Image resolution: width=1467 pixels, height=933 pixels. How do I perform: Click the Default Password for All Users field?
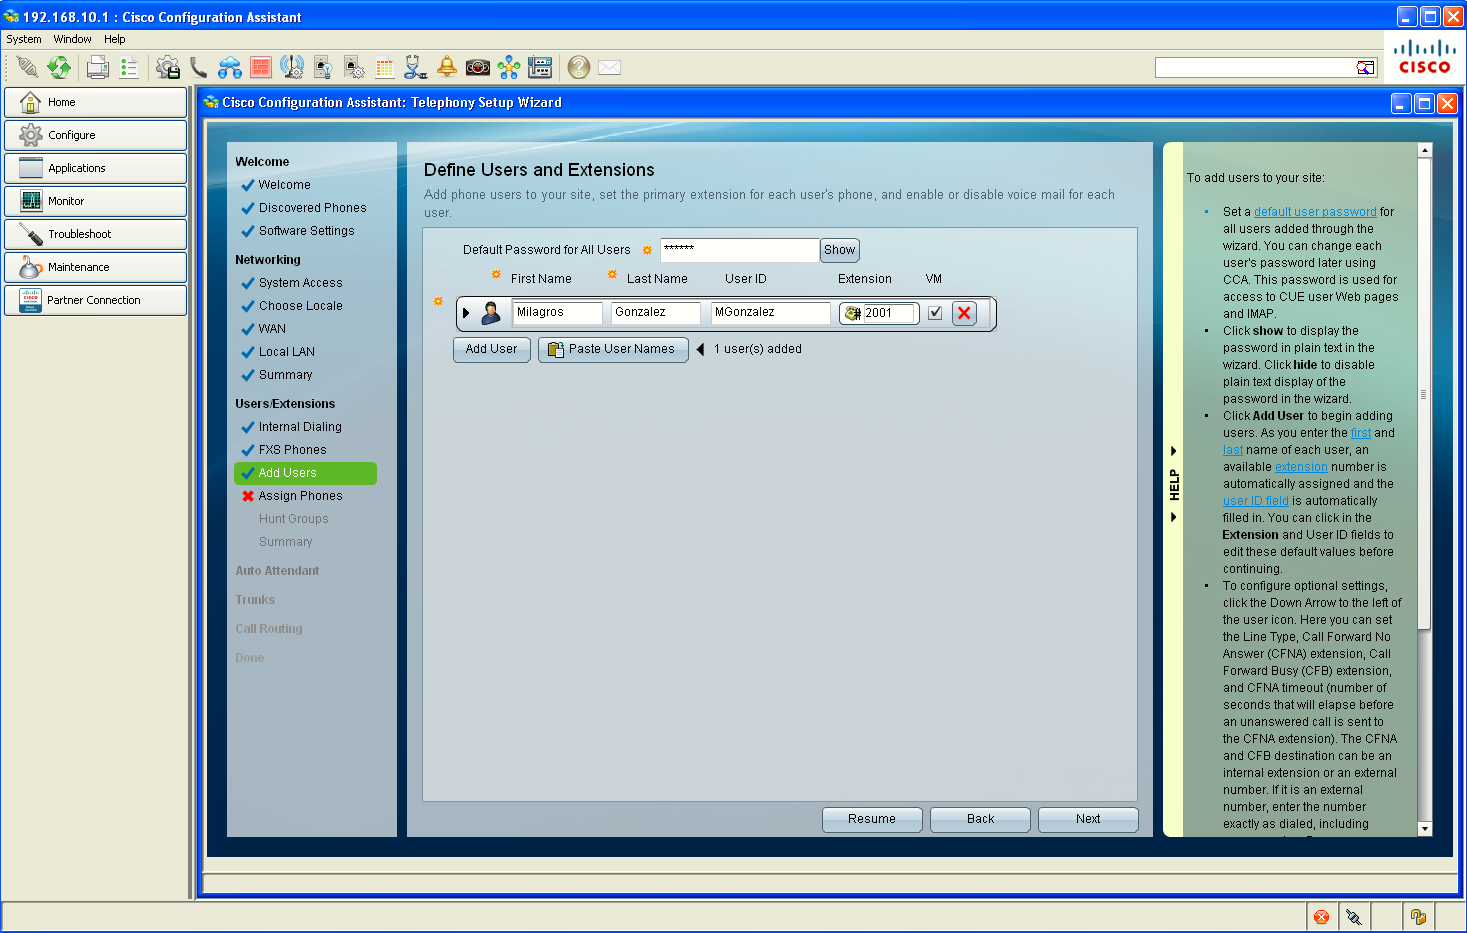739,250
